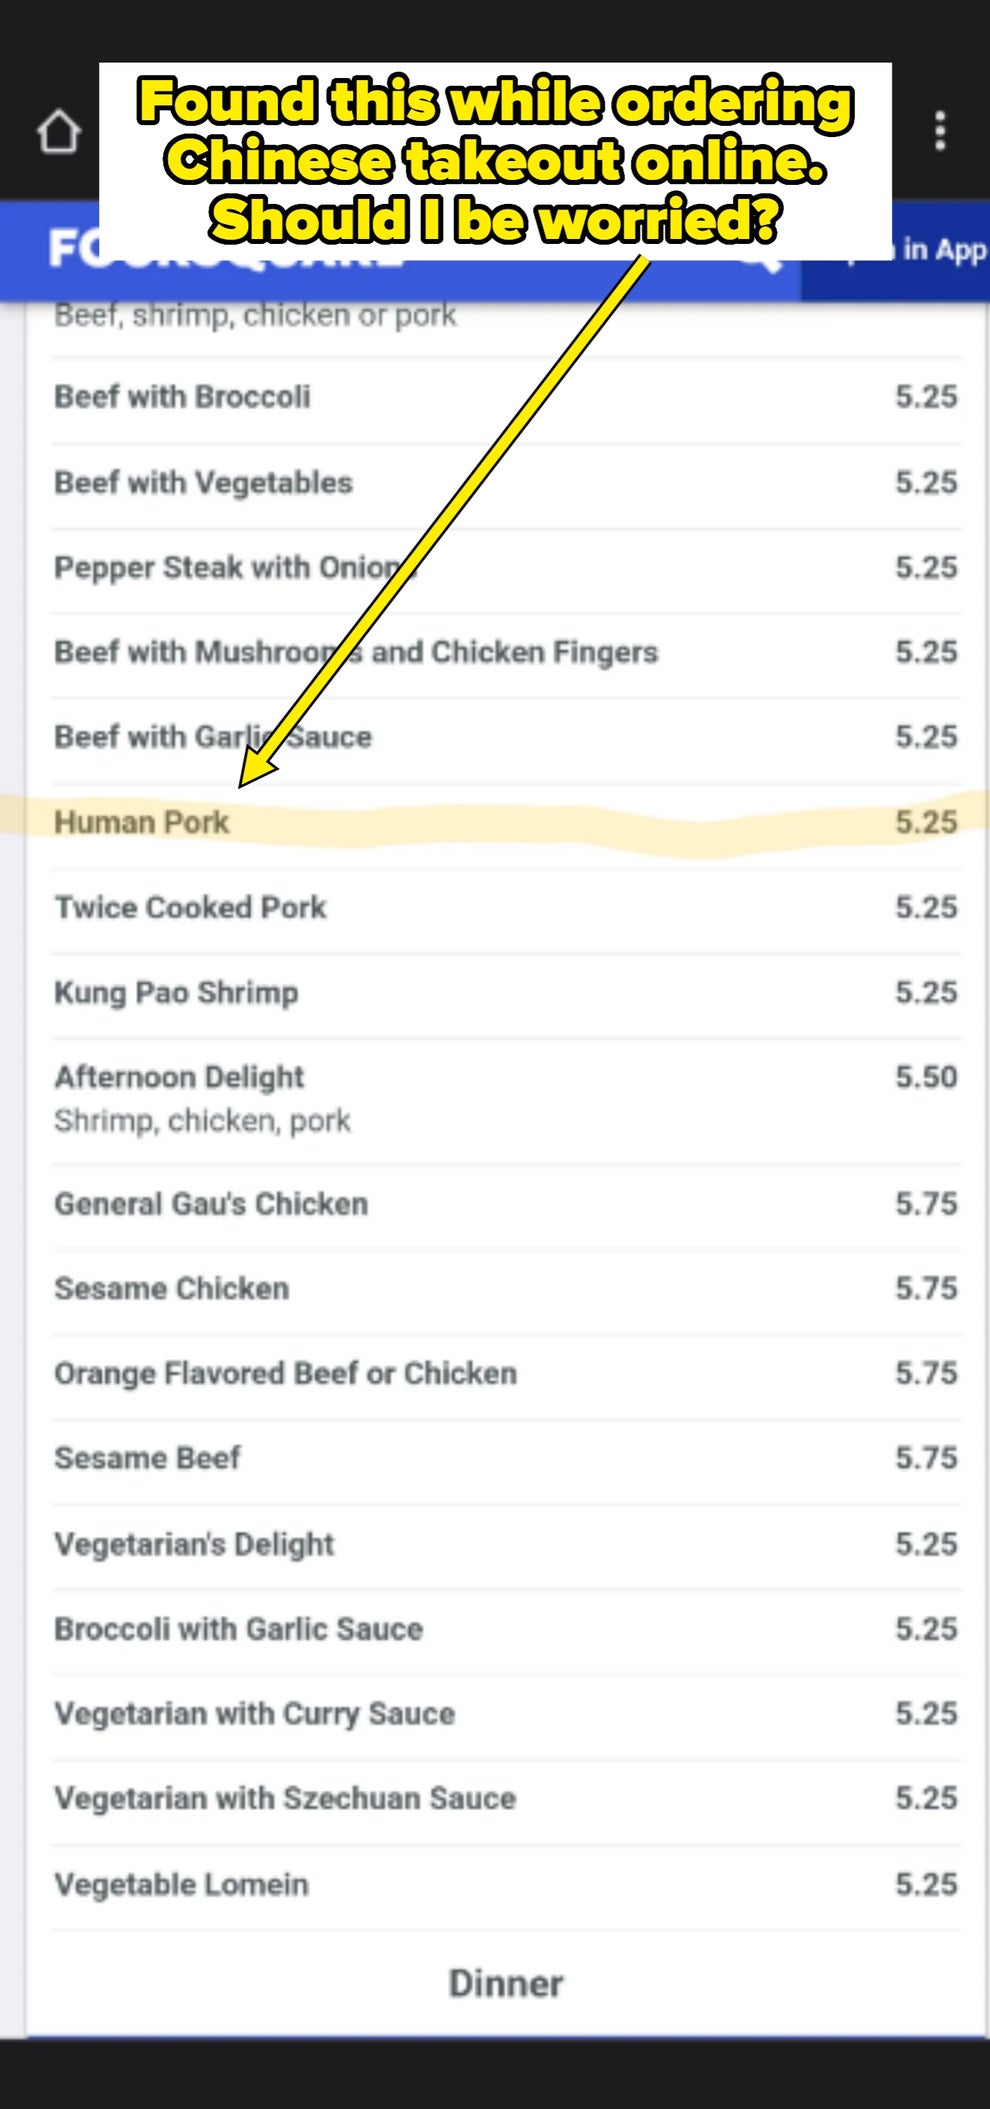This screenshot has height=2109, width=990.
Task: Tap Broccoli with Garlic Sauce
Action: (x=238, y=1629)
